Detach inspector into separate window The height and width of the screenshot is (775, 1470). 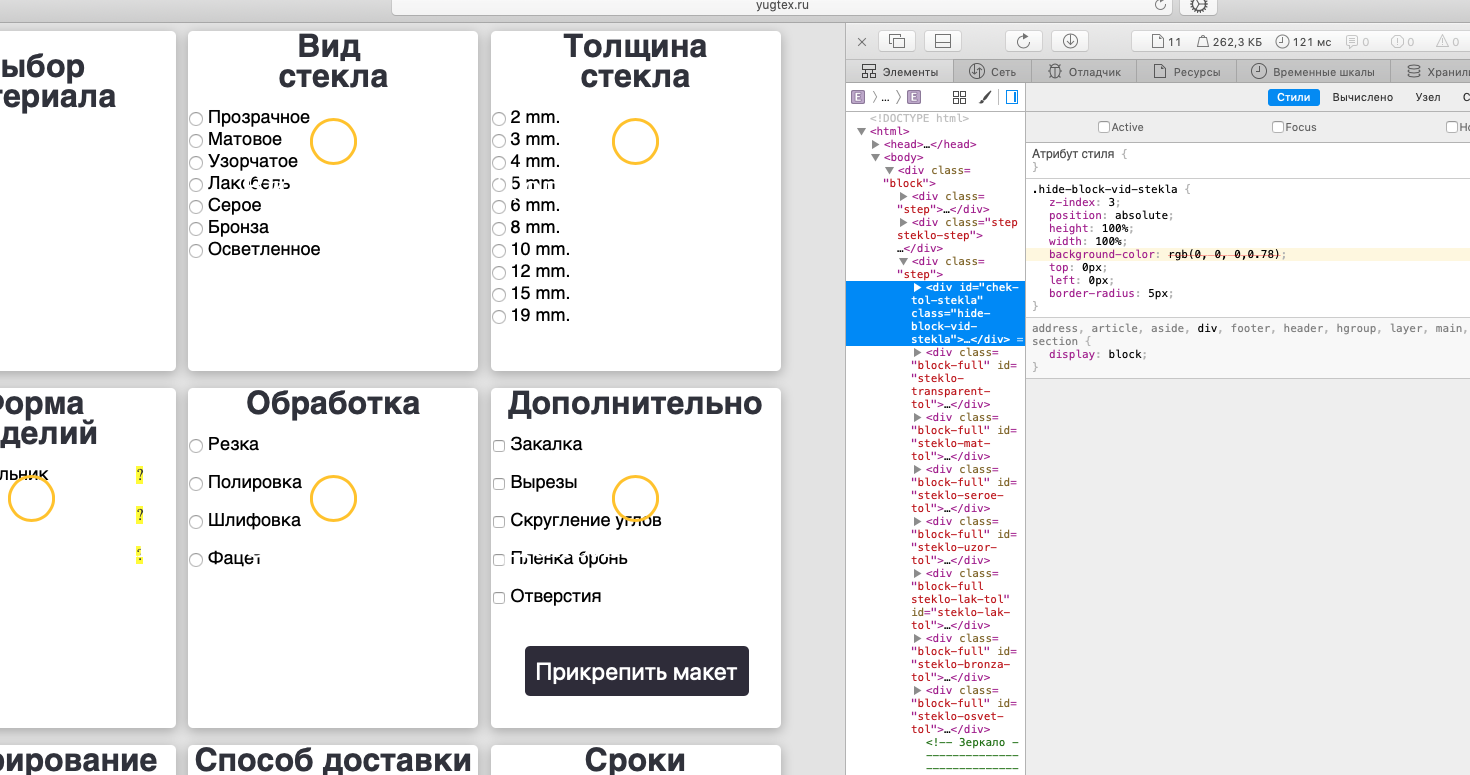coord(897,41)
